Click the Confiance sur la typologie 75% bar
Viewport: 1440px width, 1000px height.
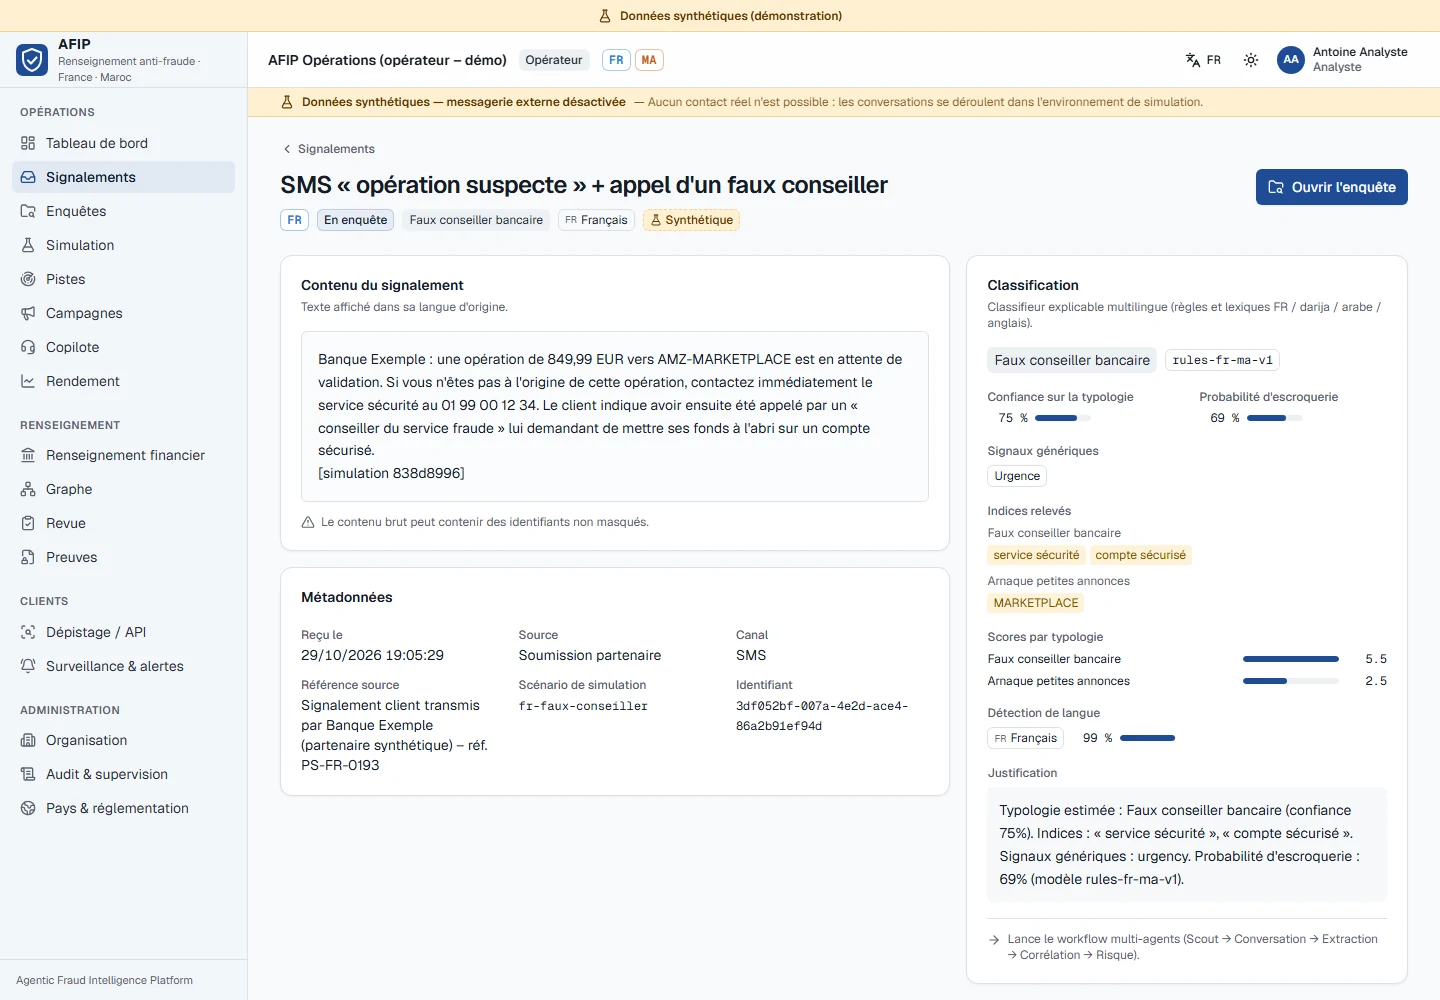pos(1063,418)
